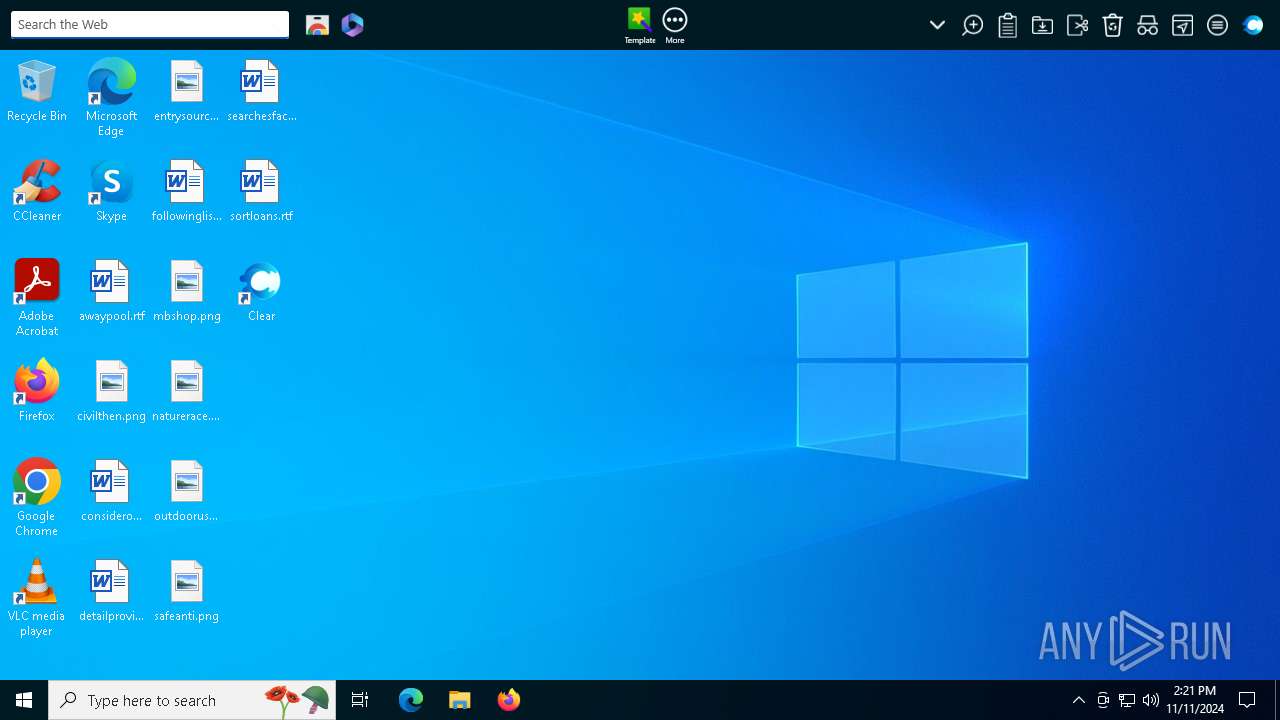This screenshot has height=720, width=1280.
Task: Open the circular menu lines icon in the top bar
Action: pyautogui.click(x=1217, y=25)
